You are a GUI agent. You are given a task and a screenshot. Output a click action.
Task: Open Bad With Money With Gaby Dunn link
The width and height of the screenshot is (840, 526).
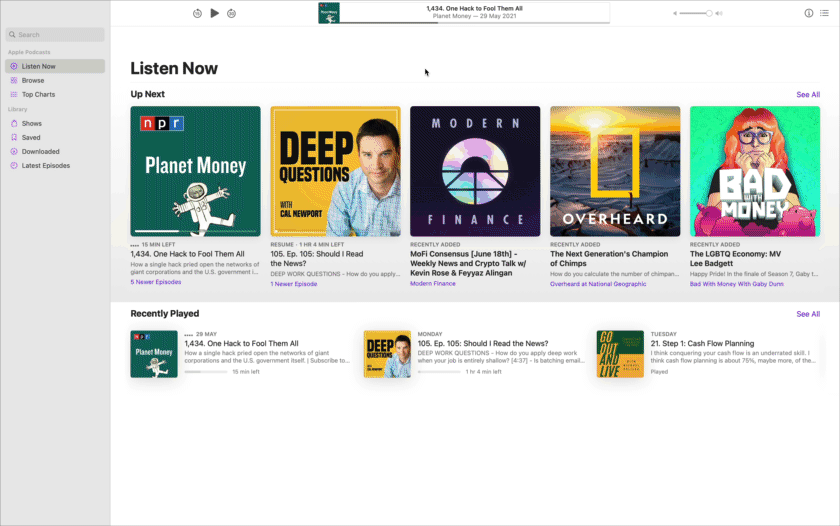click(x=737, y=284)
